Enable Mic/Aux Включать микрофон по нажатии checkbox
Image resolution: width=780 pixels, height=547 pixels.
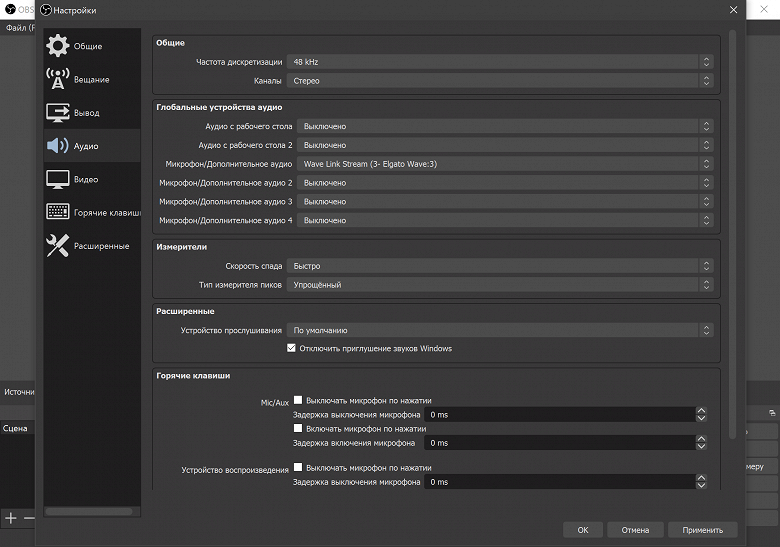tap(298, 428)
